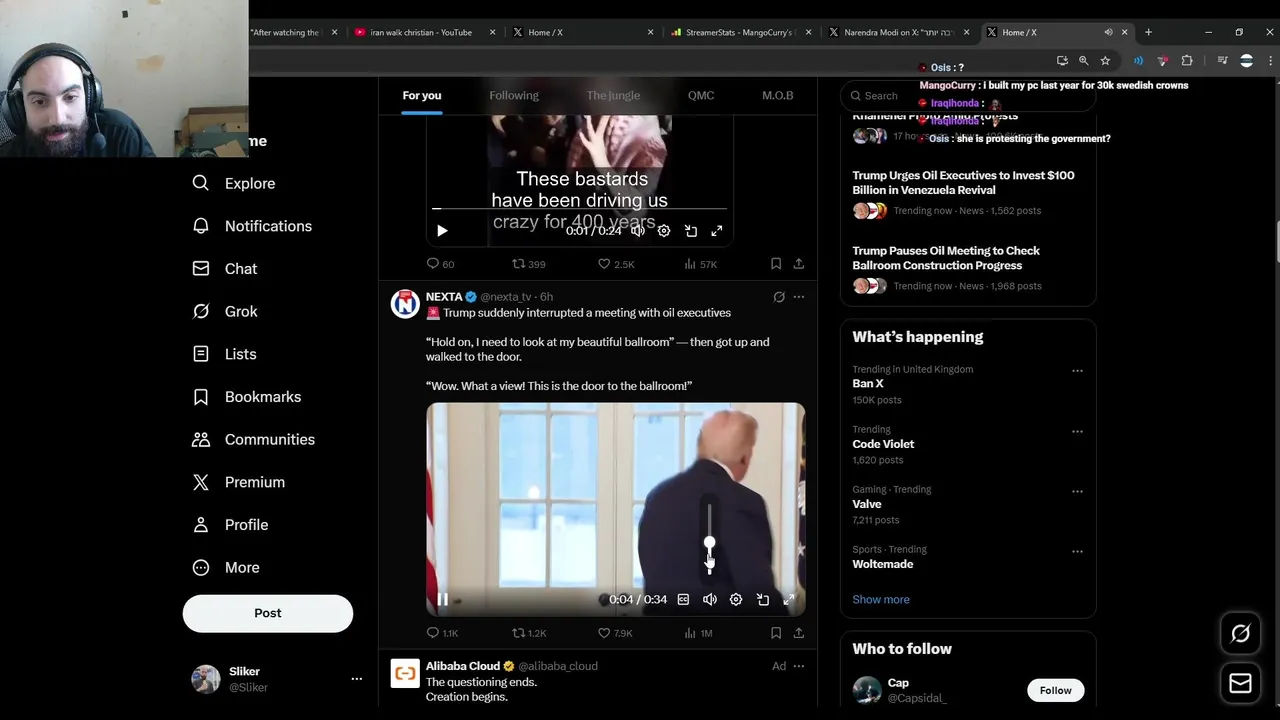Open more options on the NEXTA post

[799, 297]
